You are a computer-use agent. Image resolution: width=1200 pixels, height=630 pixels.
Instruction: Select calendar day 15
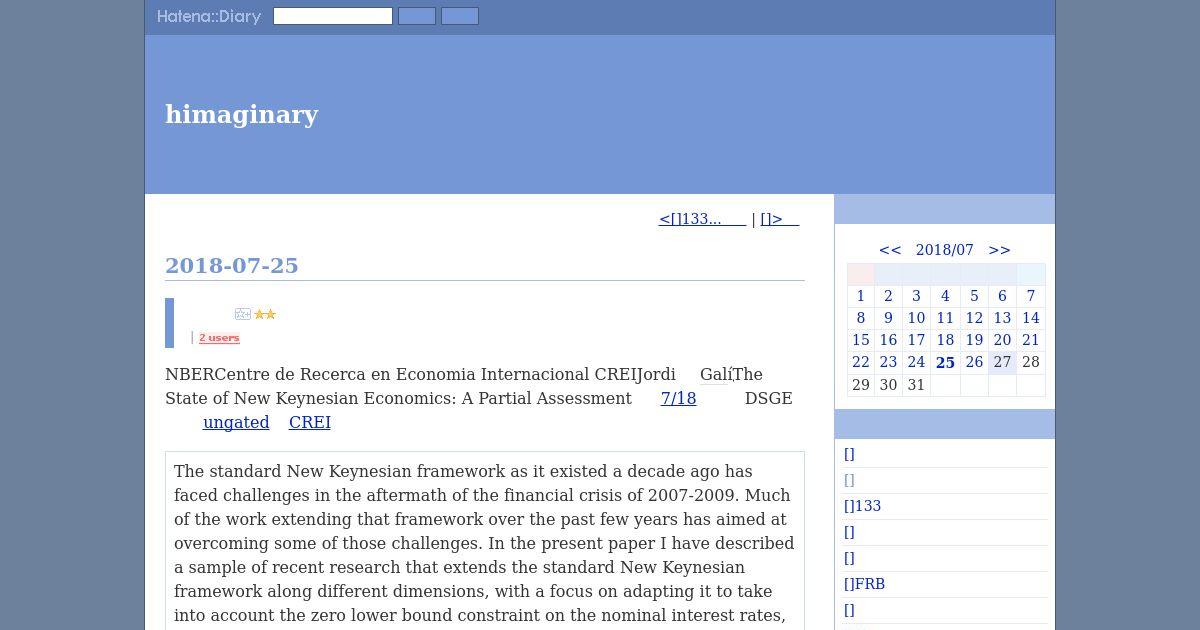[860, 340]
